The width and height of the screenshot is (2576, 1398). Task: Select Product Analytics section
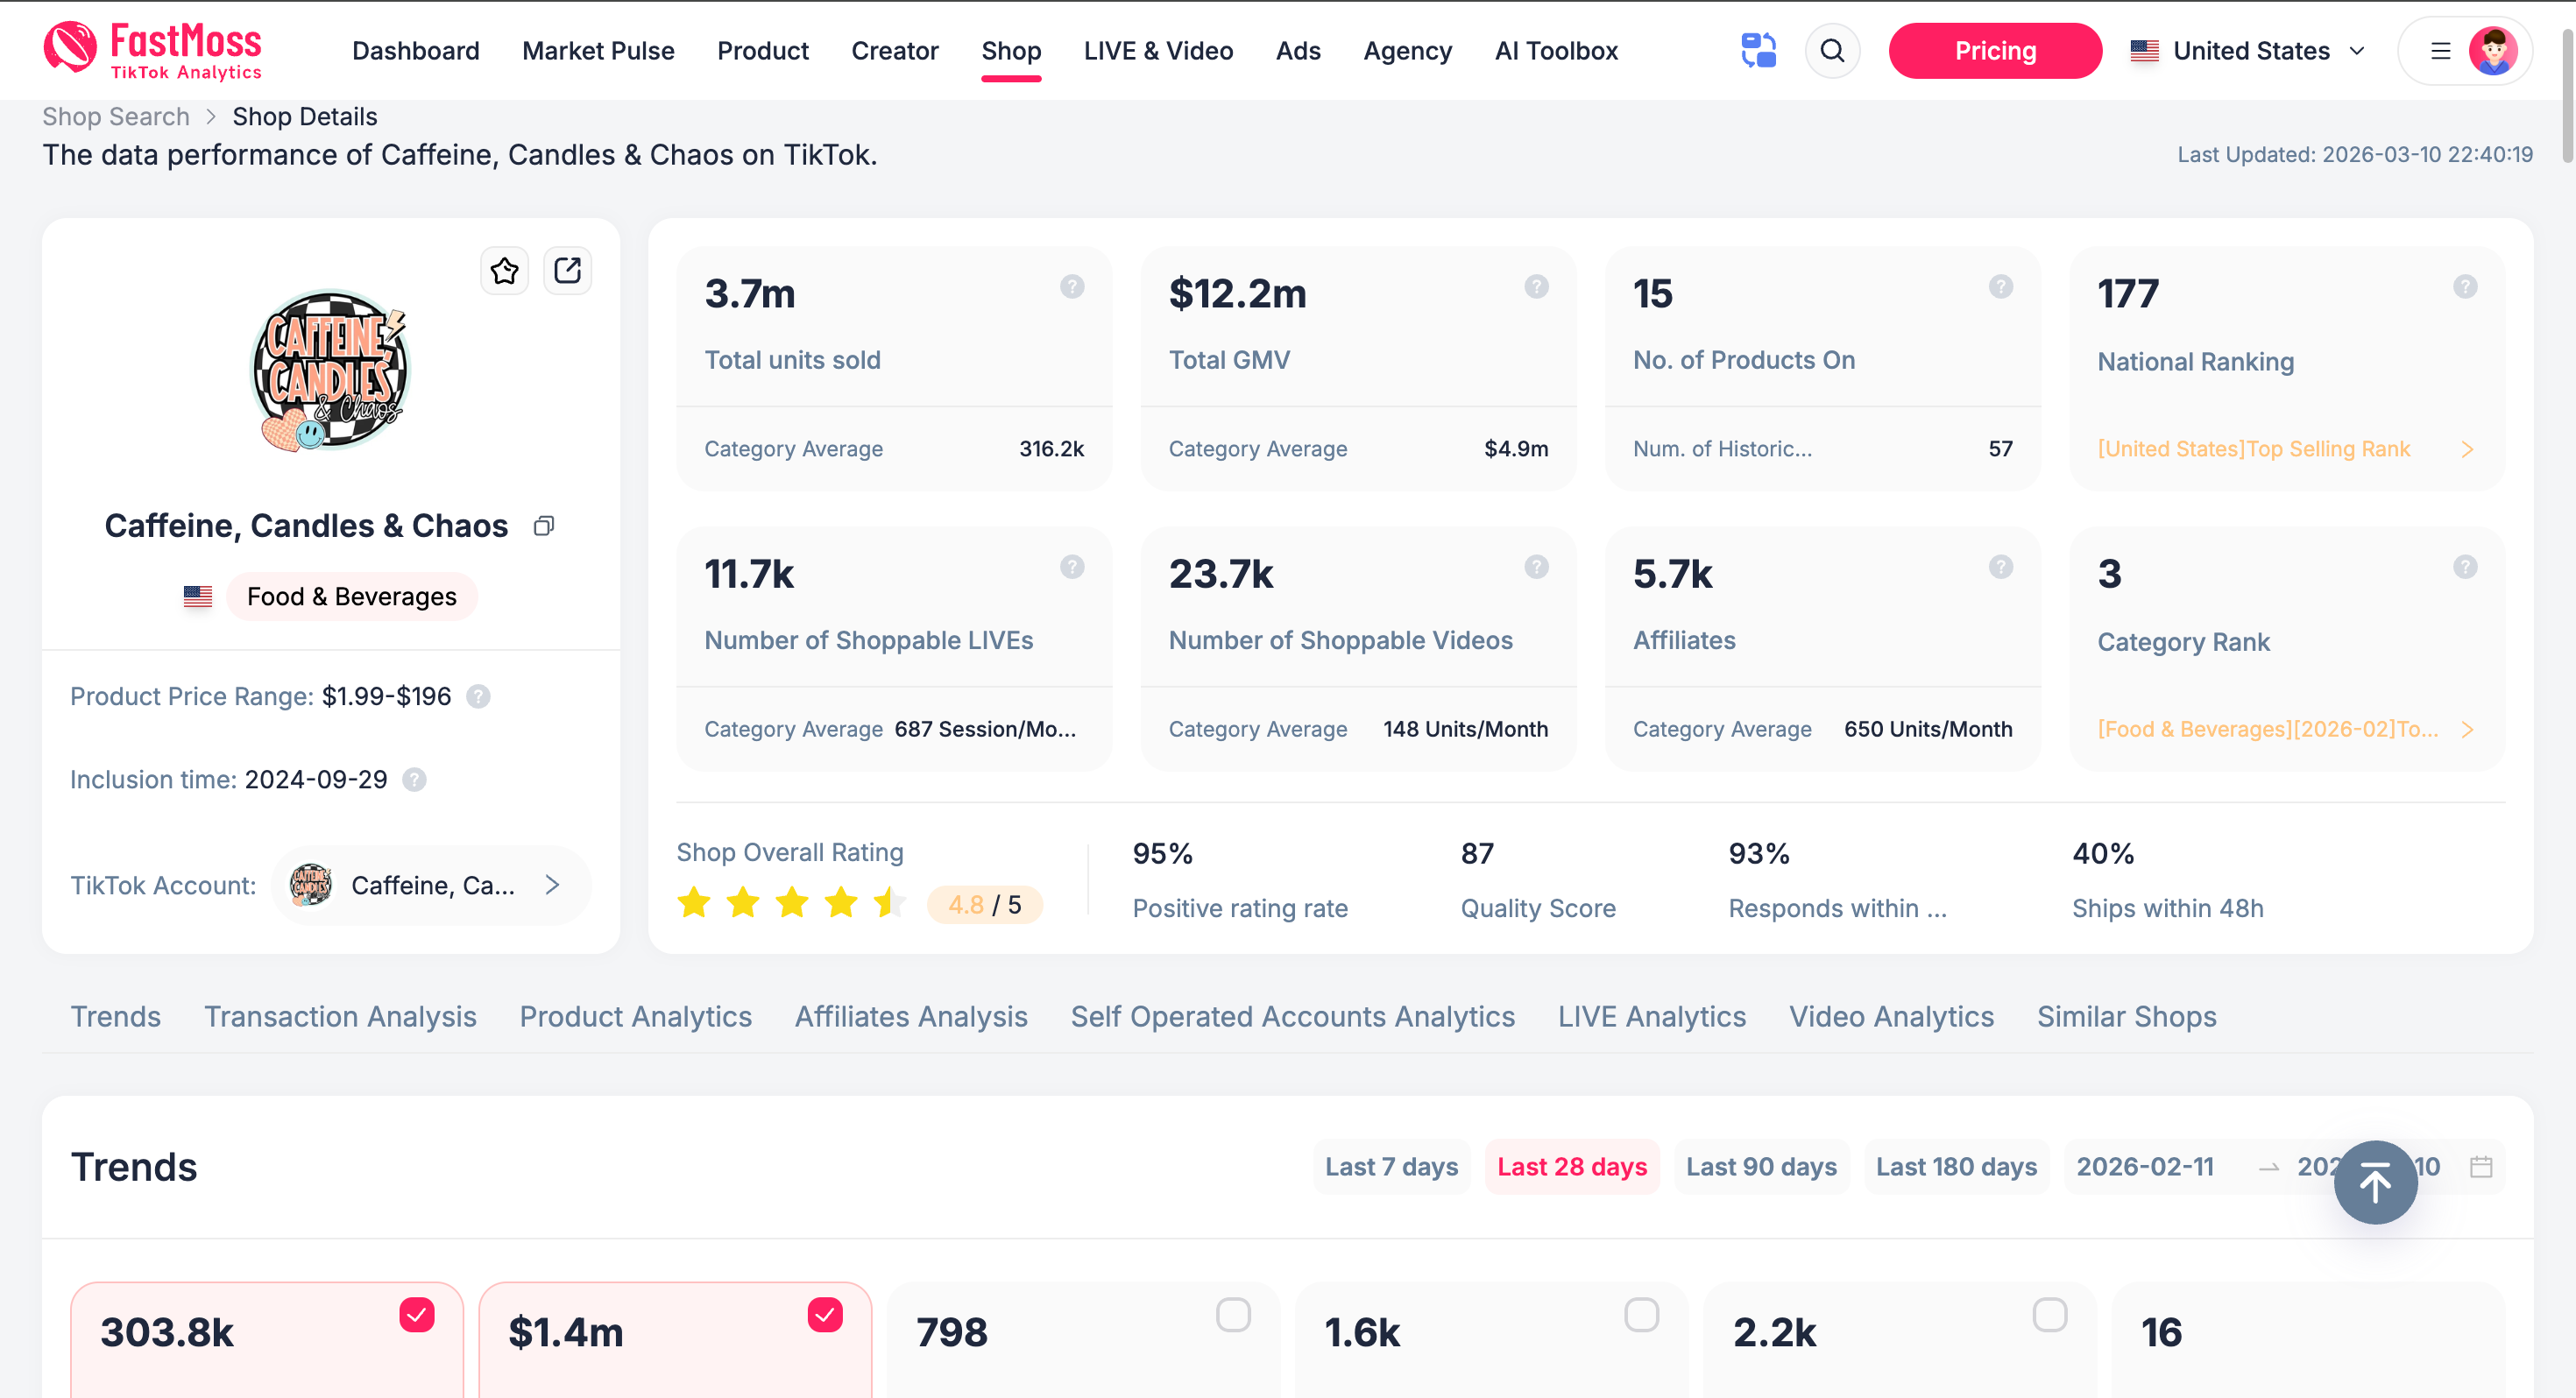pos(636,1016)
